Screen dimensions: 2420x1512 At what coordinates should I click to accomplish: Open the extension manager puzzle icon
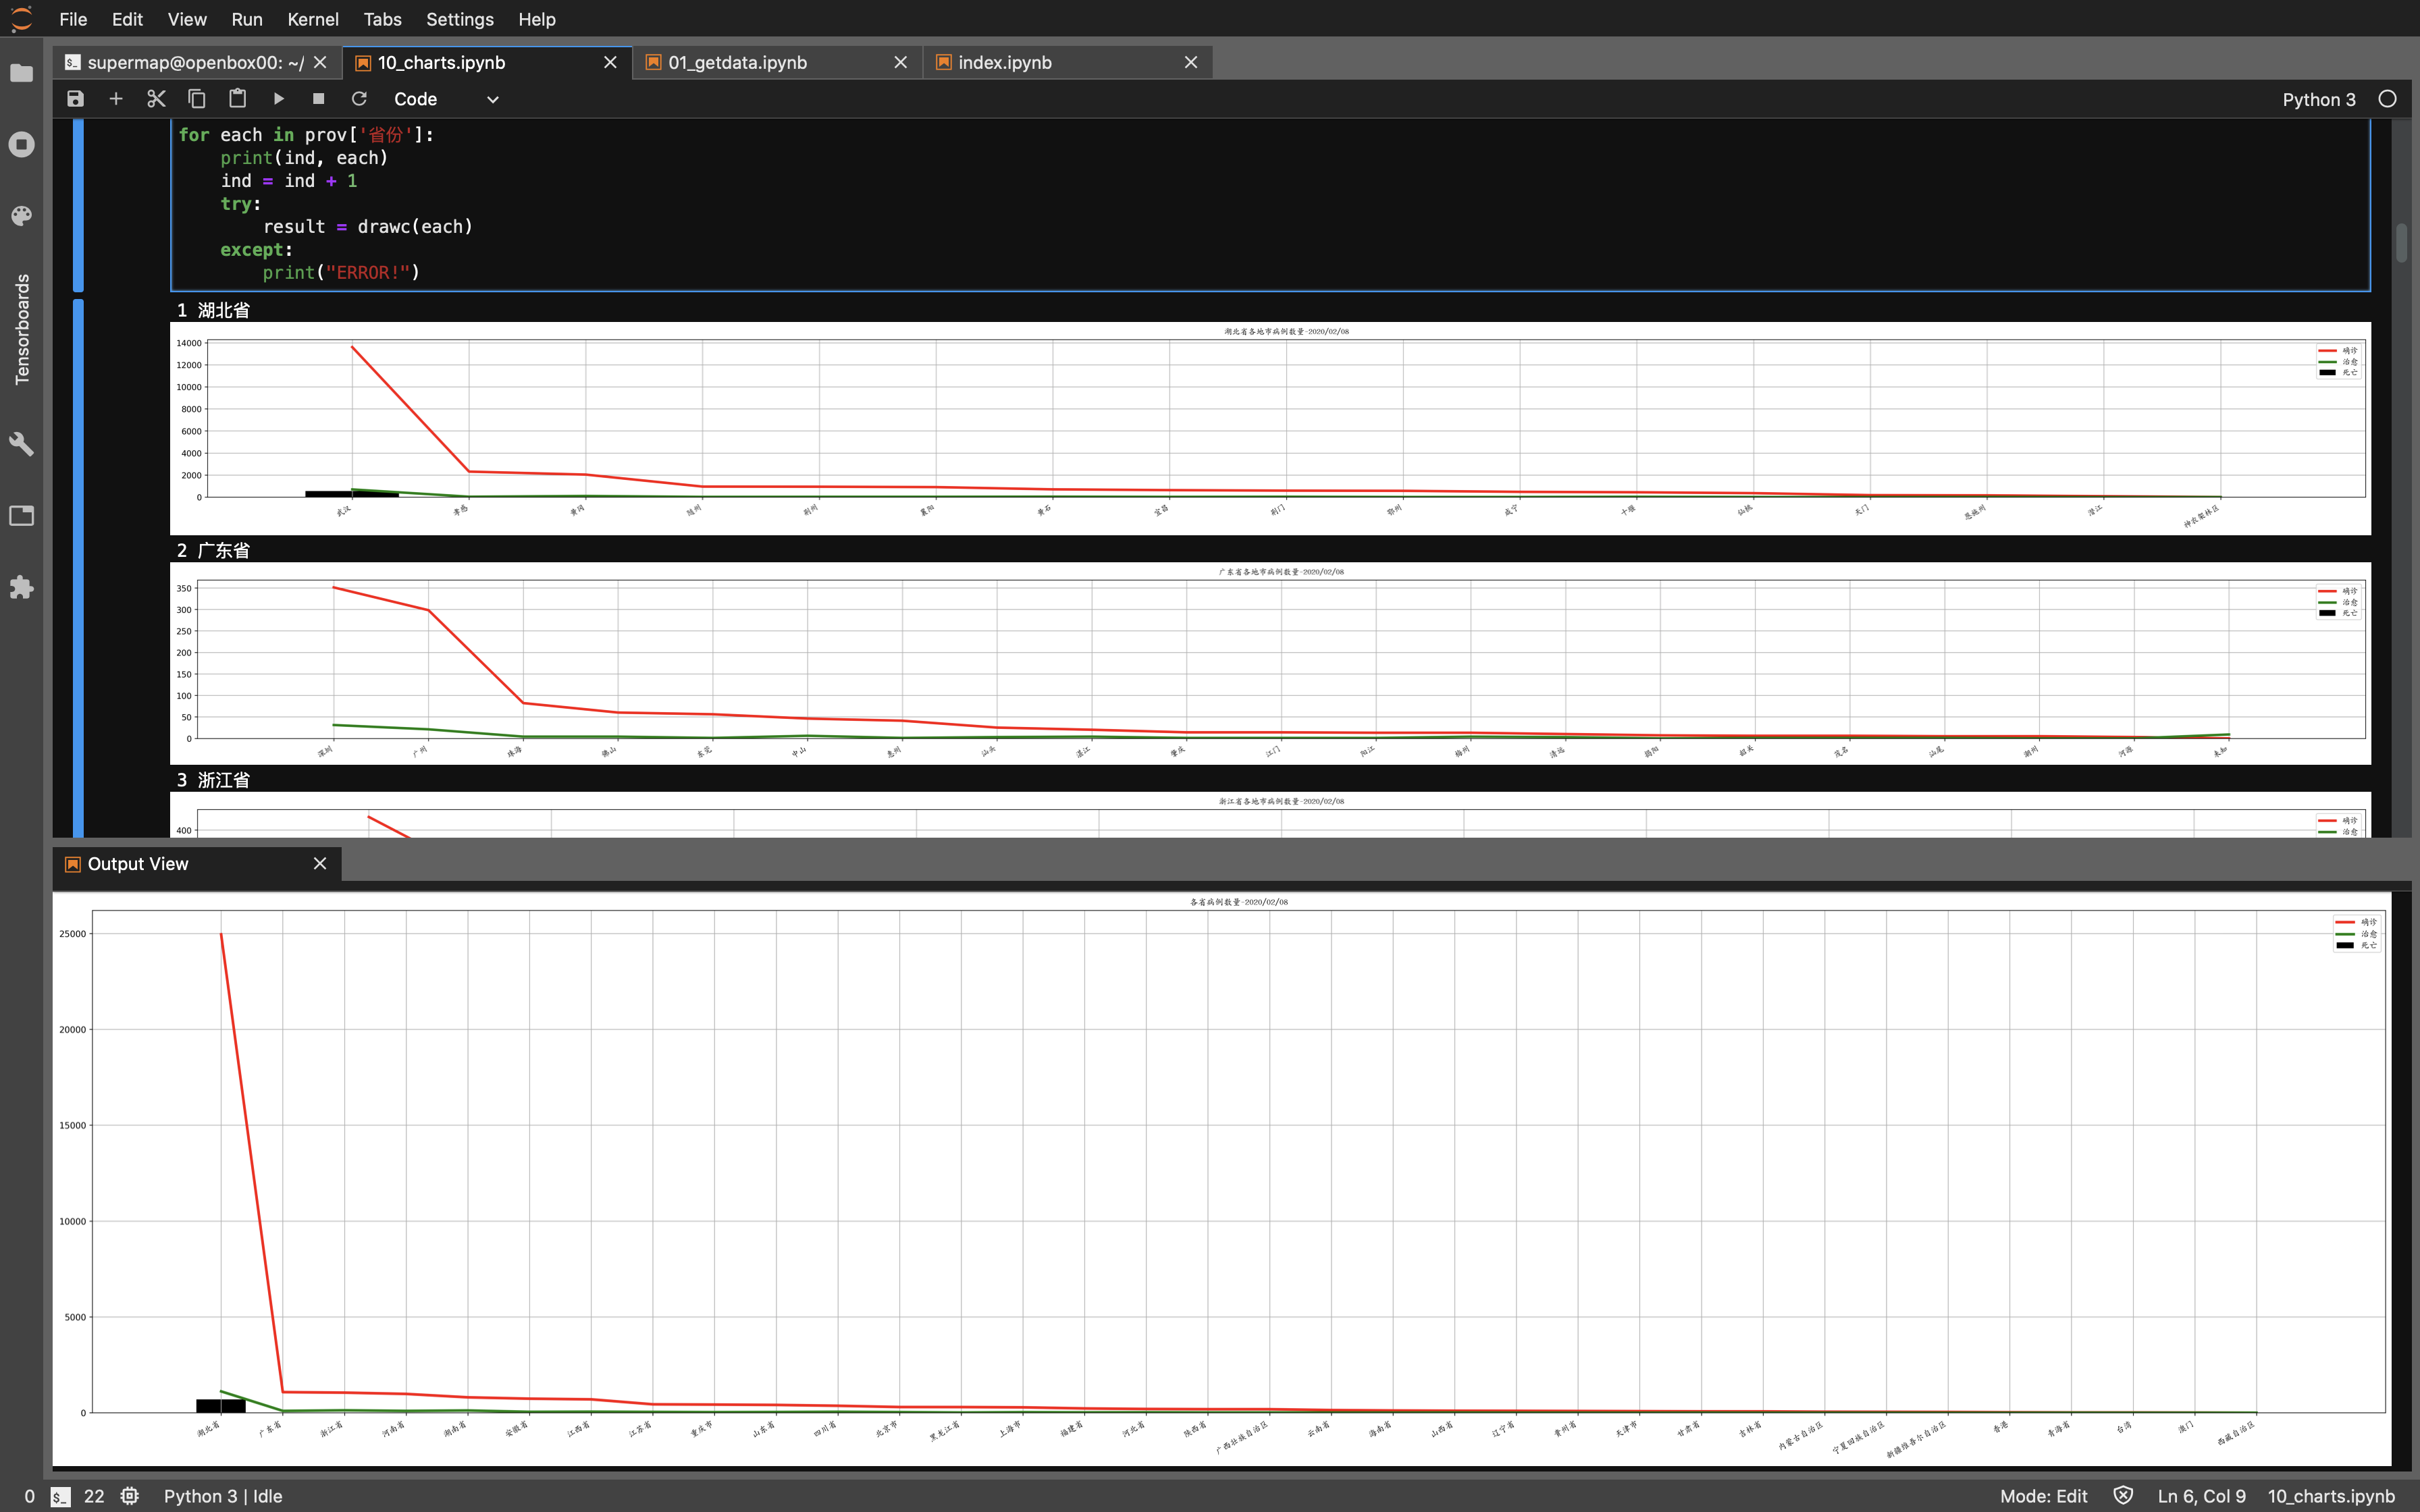21,587
